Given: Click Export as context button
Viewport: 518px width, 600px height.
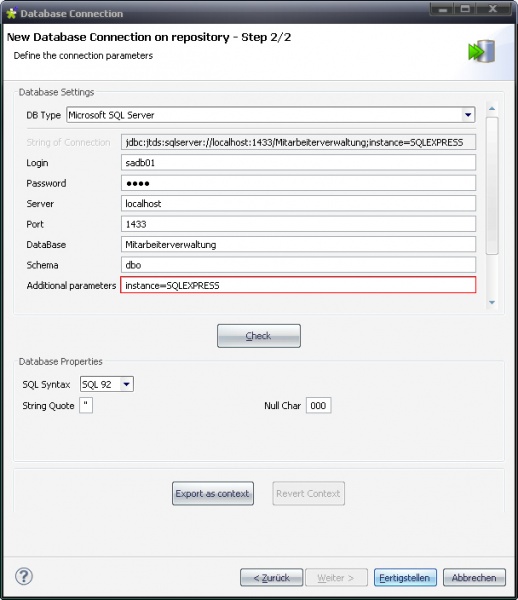Looking at the screenshot, I should pos(213,494).
